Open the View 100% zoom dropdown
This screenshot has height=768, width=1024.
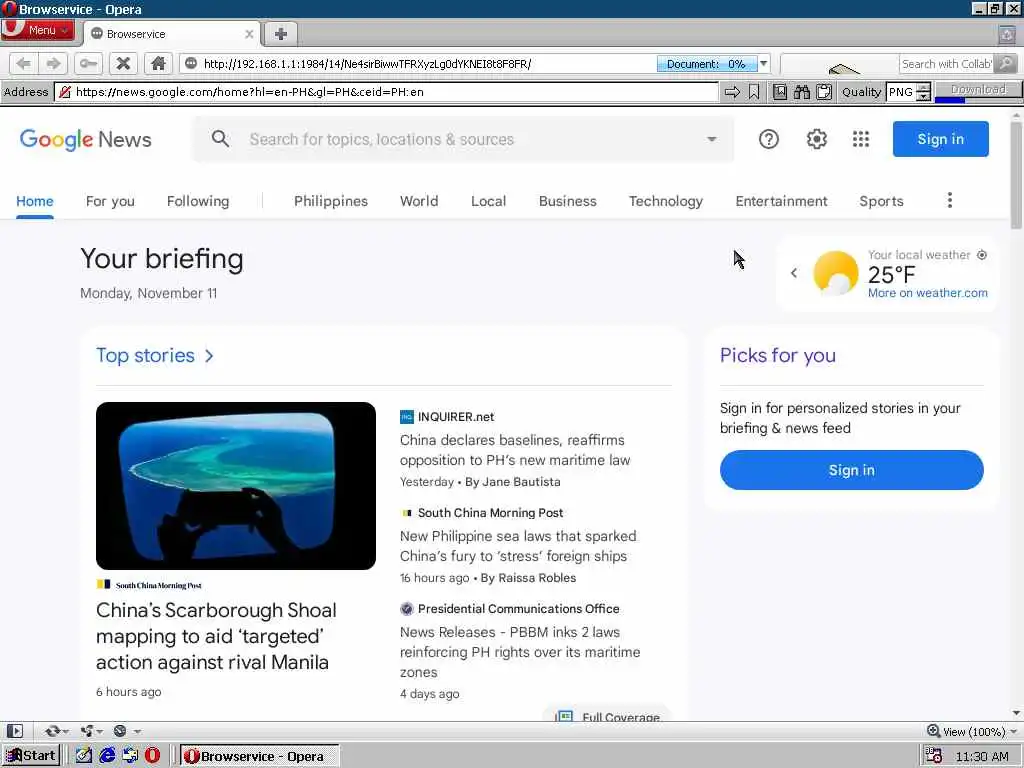[x=972, y=731]
